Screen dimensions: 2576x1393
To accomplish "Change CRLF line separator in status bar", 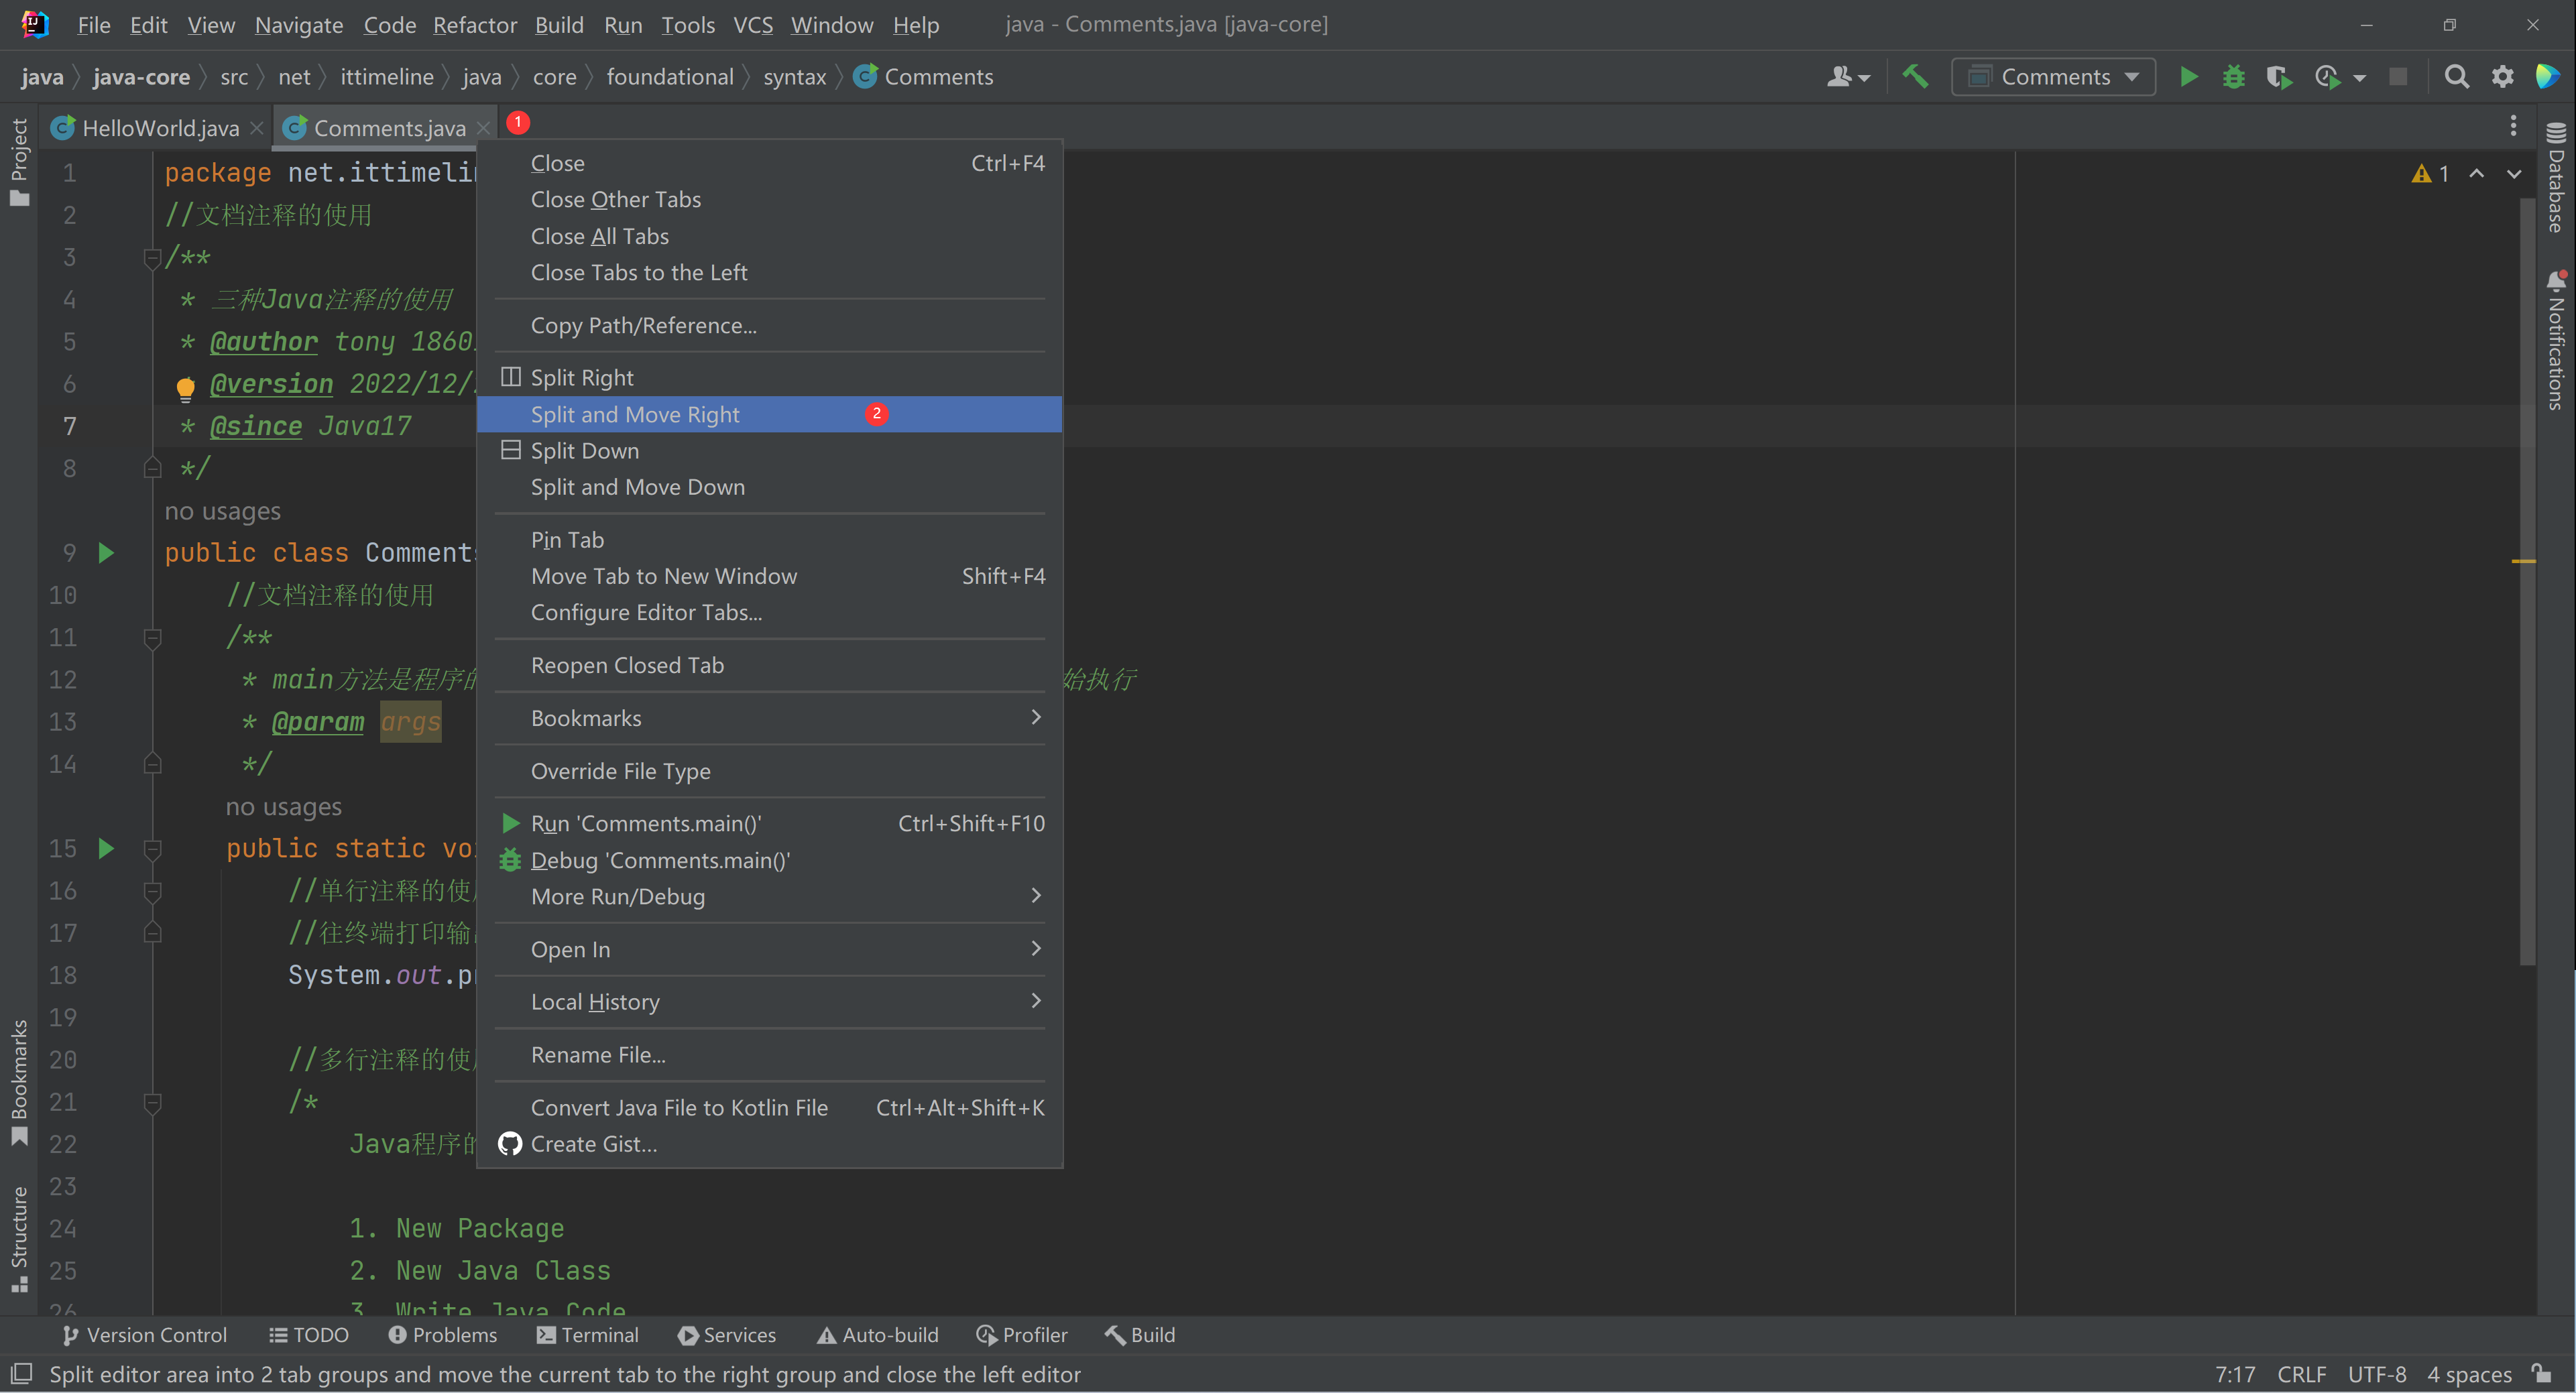I will (x=2301, y=1374).
